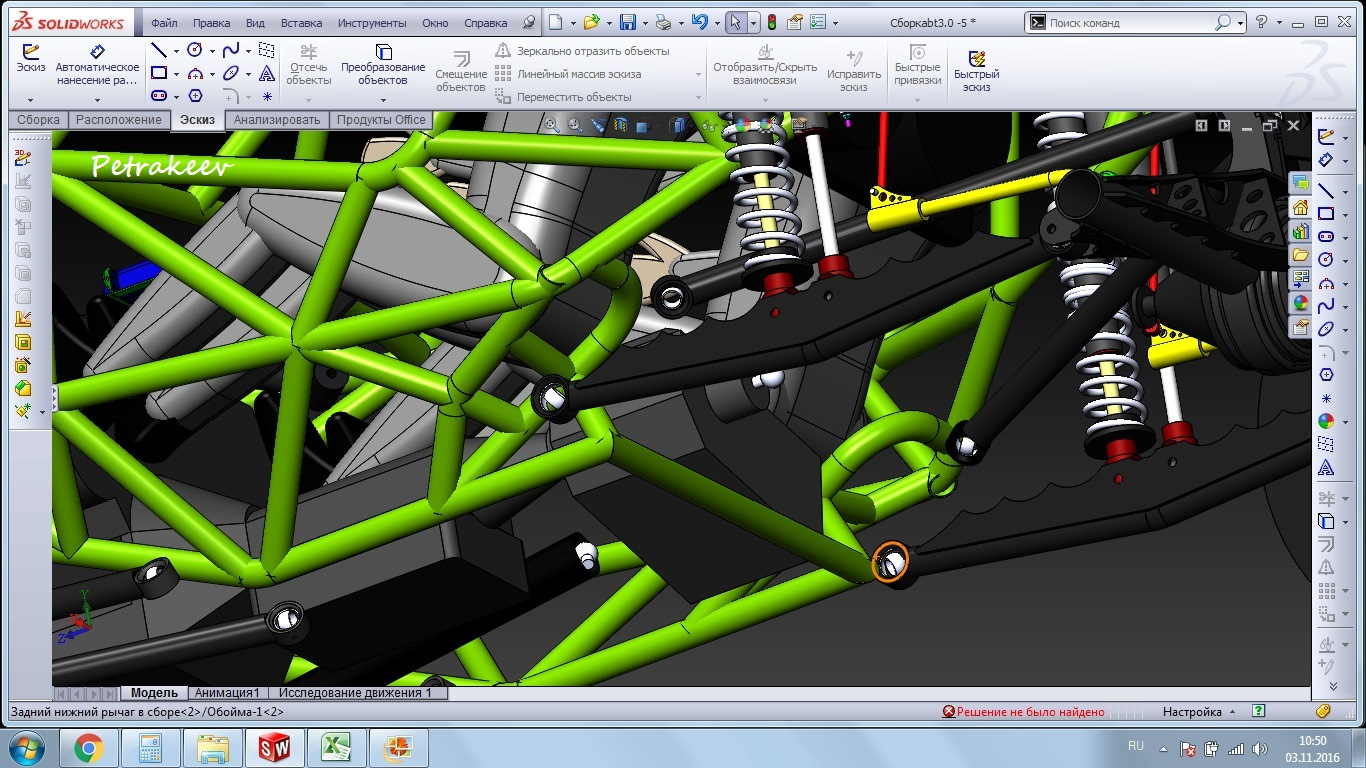The width and height of the screenshot is (1366, 768).
Task: Click the Эскиз sketch button
Action: click(x=31, y=60)
